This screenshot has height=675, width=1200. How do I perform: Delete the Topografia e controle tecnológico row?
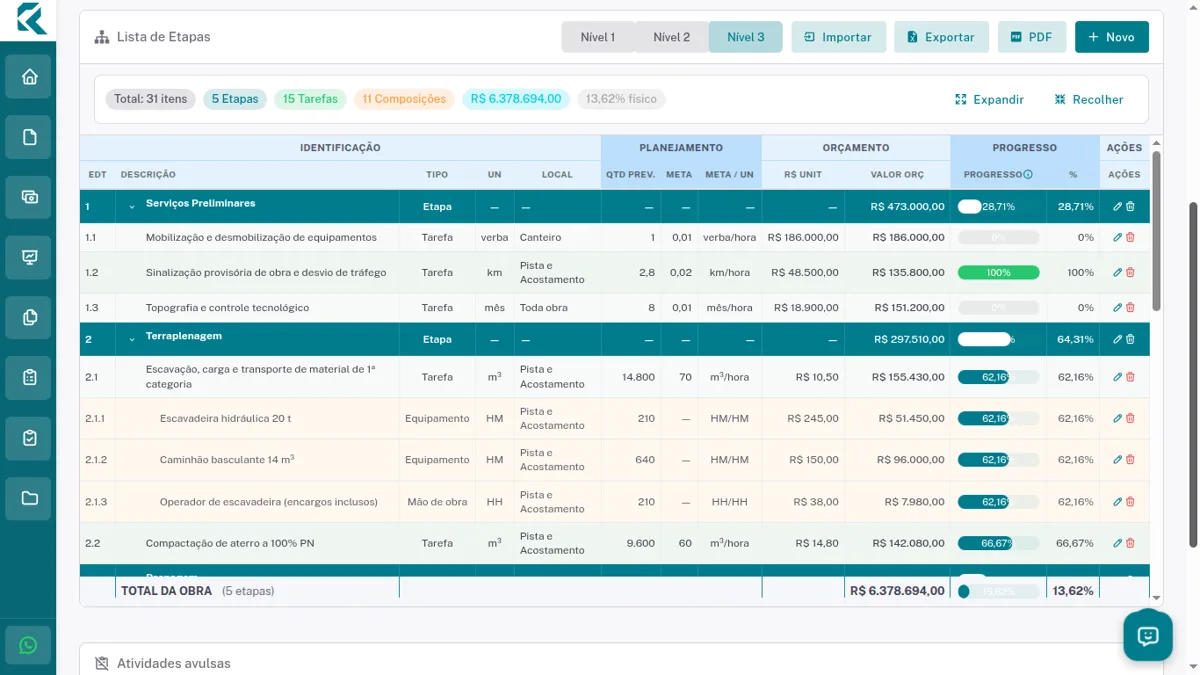pos(1131,308)
